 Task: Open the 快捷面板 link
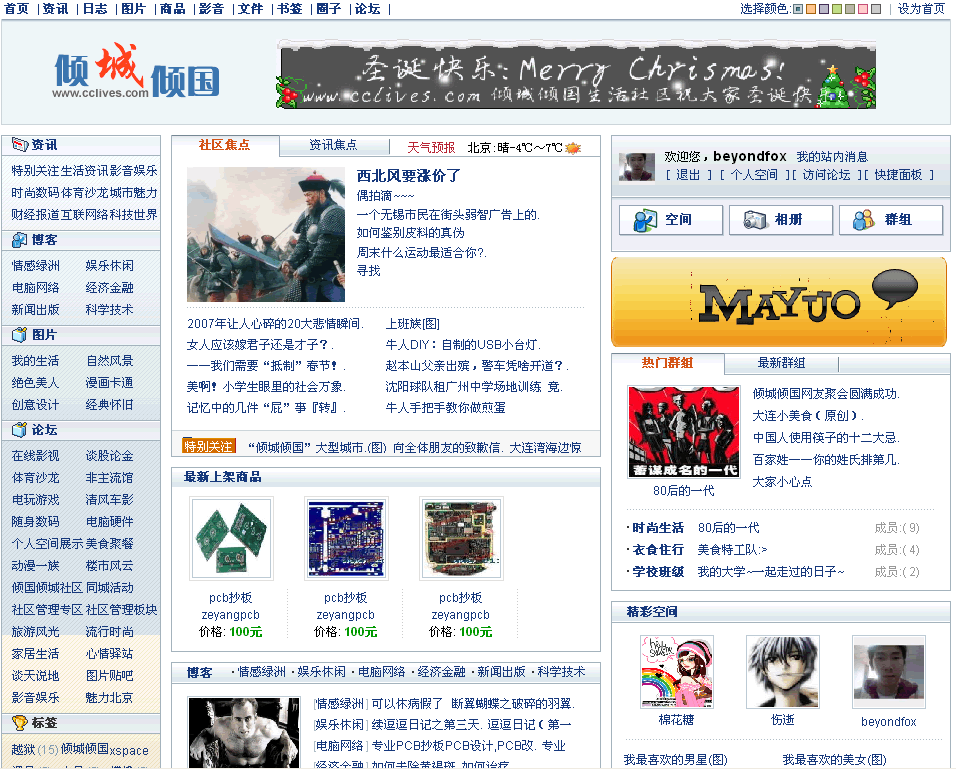click(898, 175)
